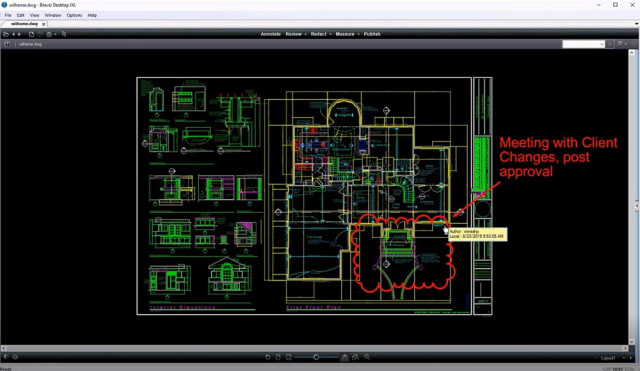Click the round info icon beside wilhome.dwg
The width and height of the screenshot is (640, 371).
pos(7,44)
